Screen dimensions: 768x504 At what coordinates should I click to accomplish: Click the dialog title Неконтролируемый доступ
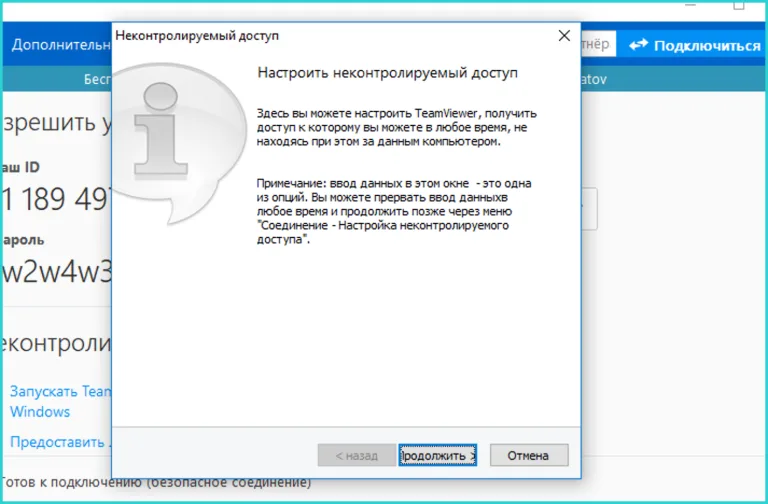click(197, 36)
